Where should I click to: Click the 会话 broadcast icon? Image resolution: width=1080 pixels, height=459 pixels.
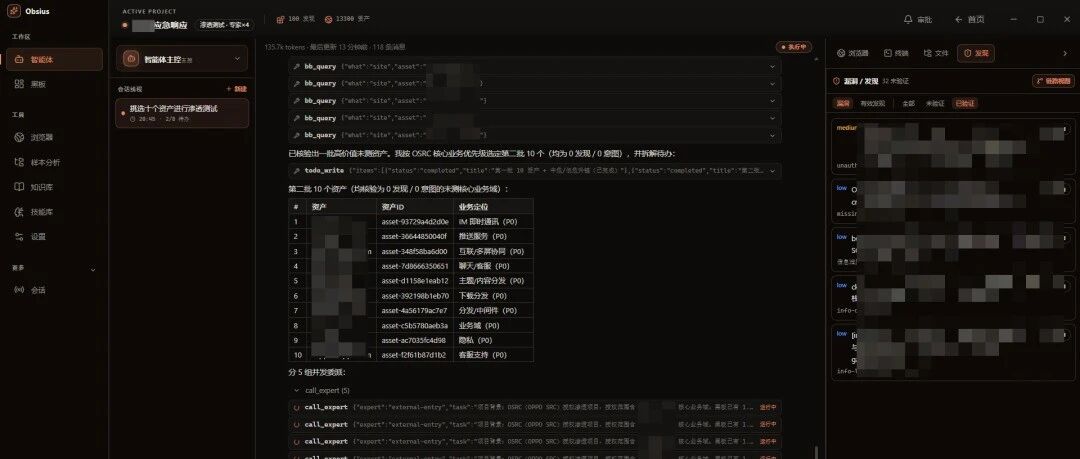click(19, 290)
